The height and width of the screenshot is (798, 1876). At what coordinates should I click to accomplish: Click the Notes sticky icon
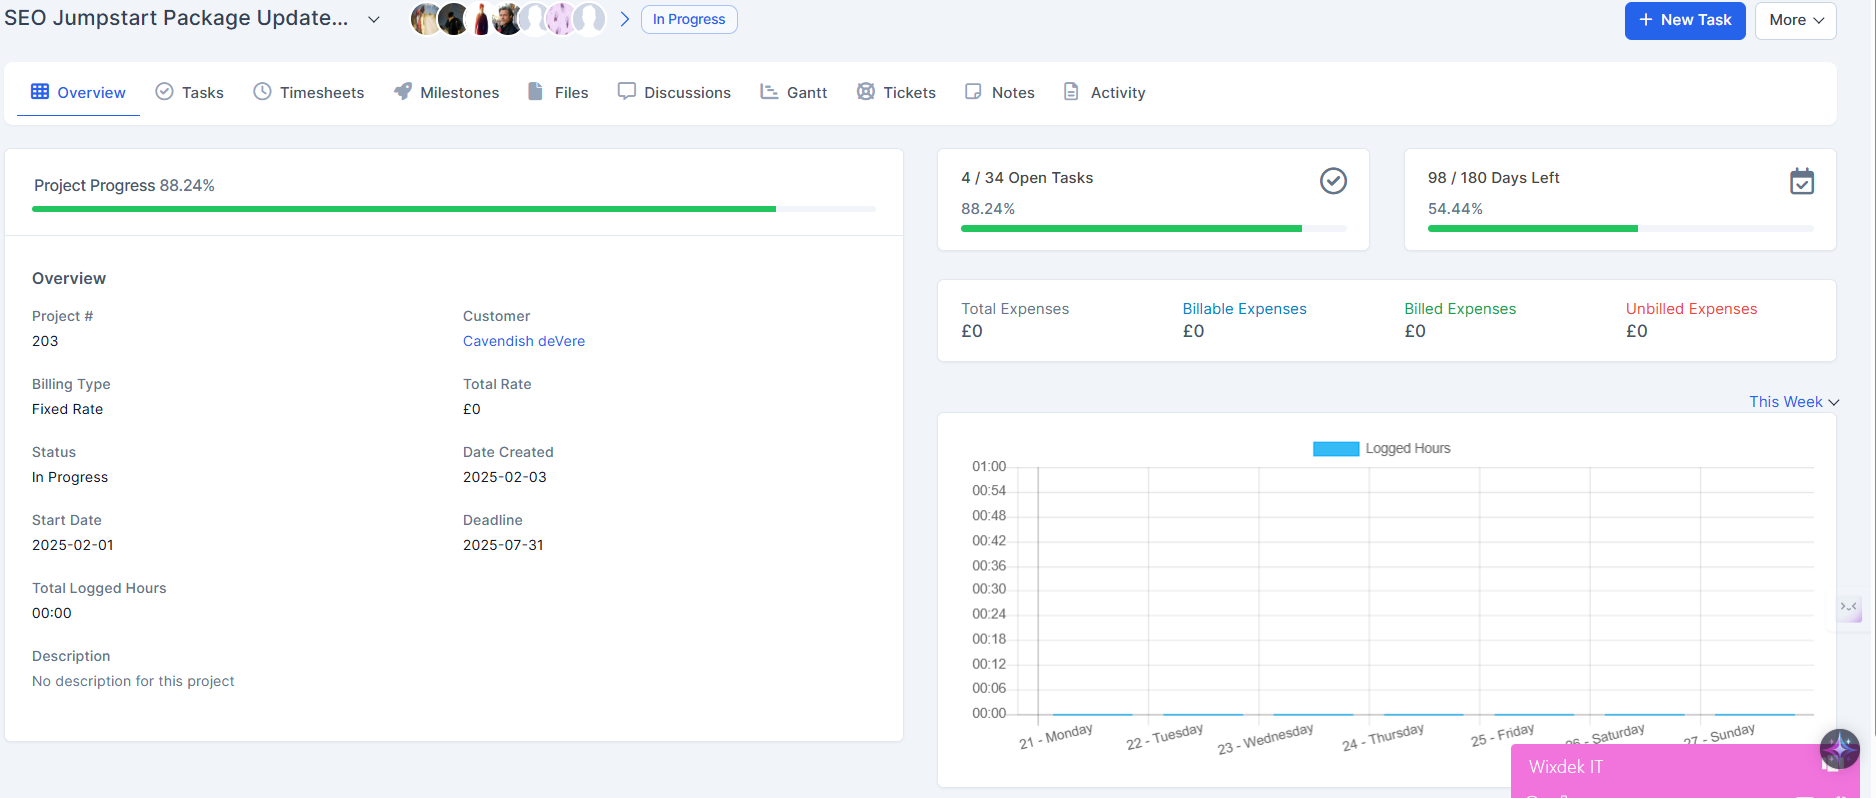[973, 91]
